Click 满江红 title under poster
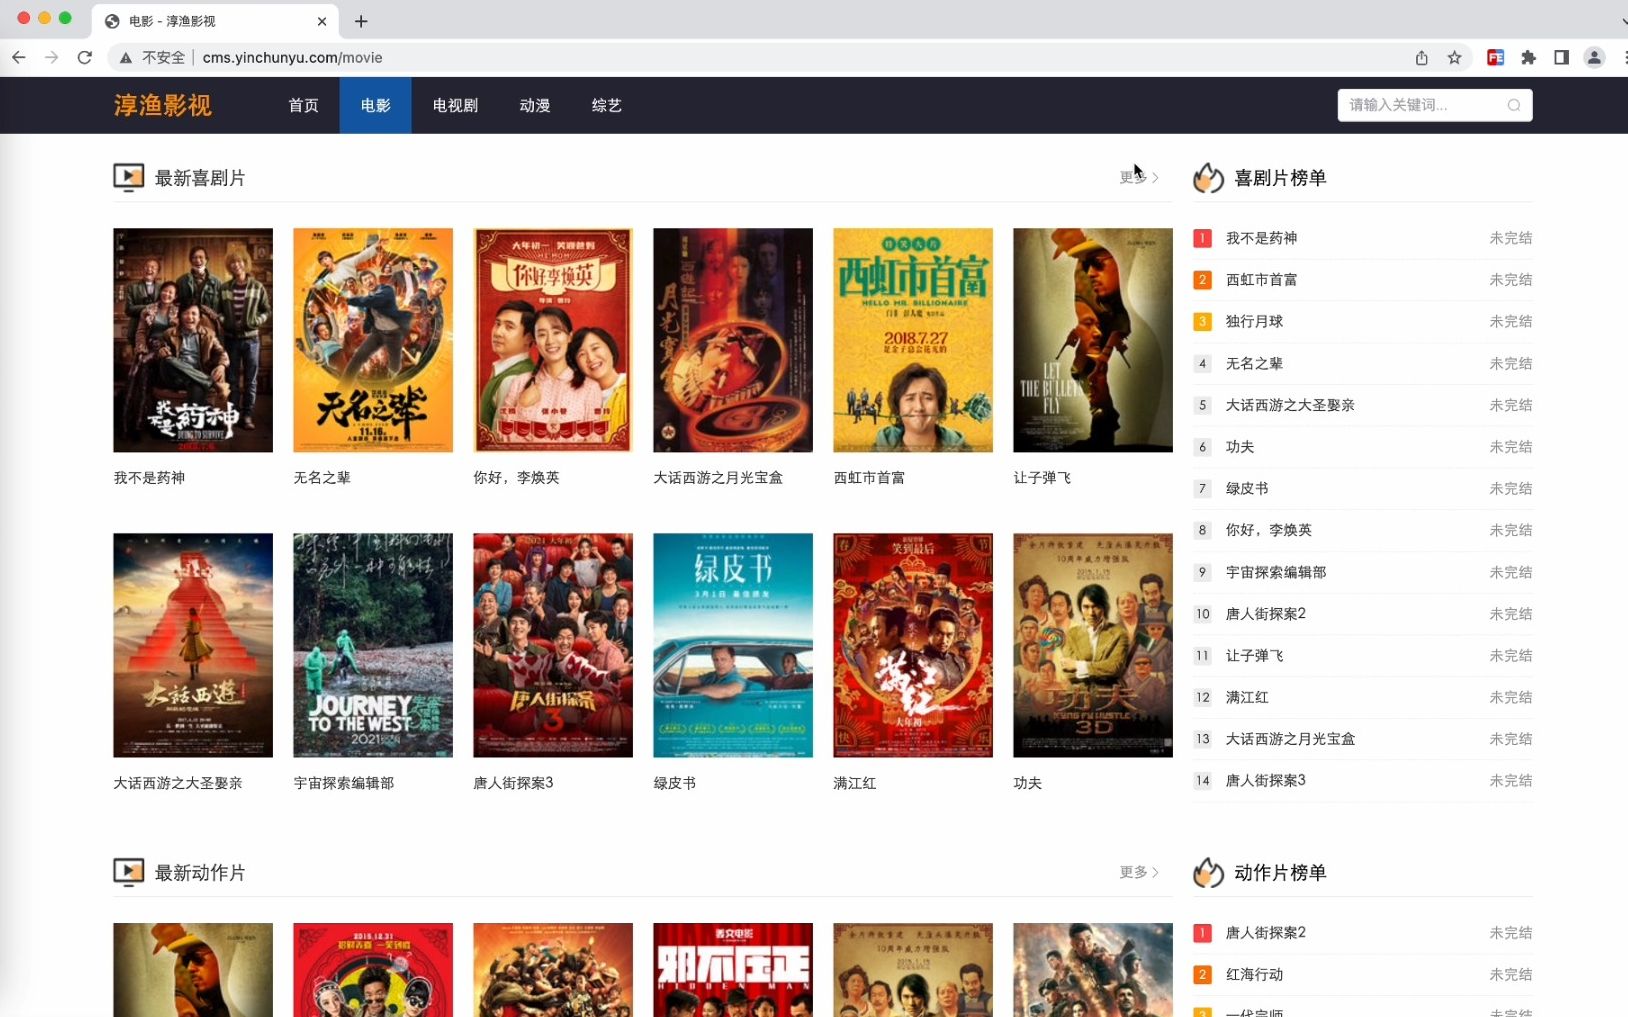Viewport: 1628px width, 1017px height. (855, 783)
